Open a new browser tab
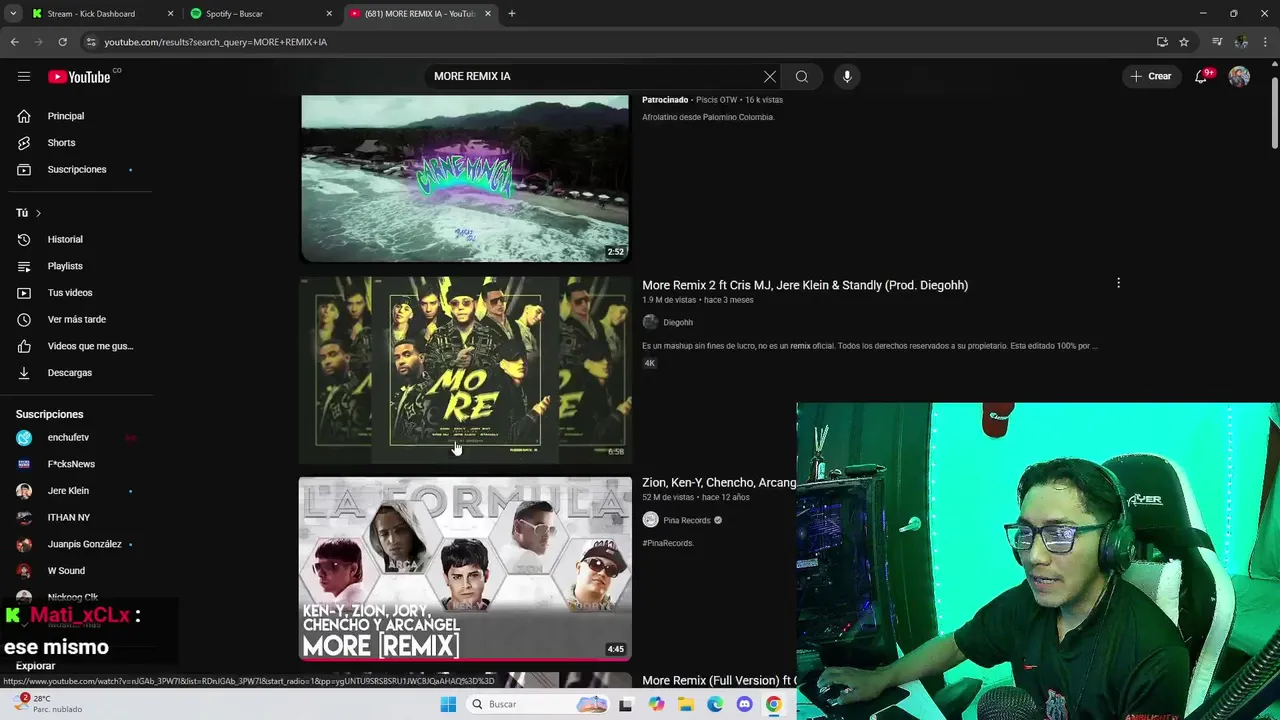The image size is (1280, 720). (512, 14)
